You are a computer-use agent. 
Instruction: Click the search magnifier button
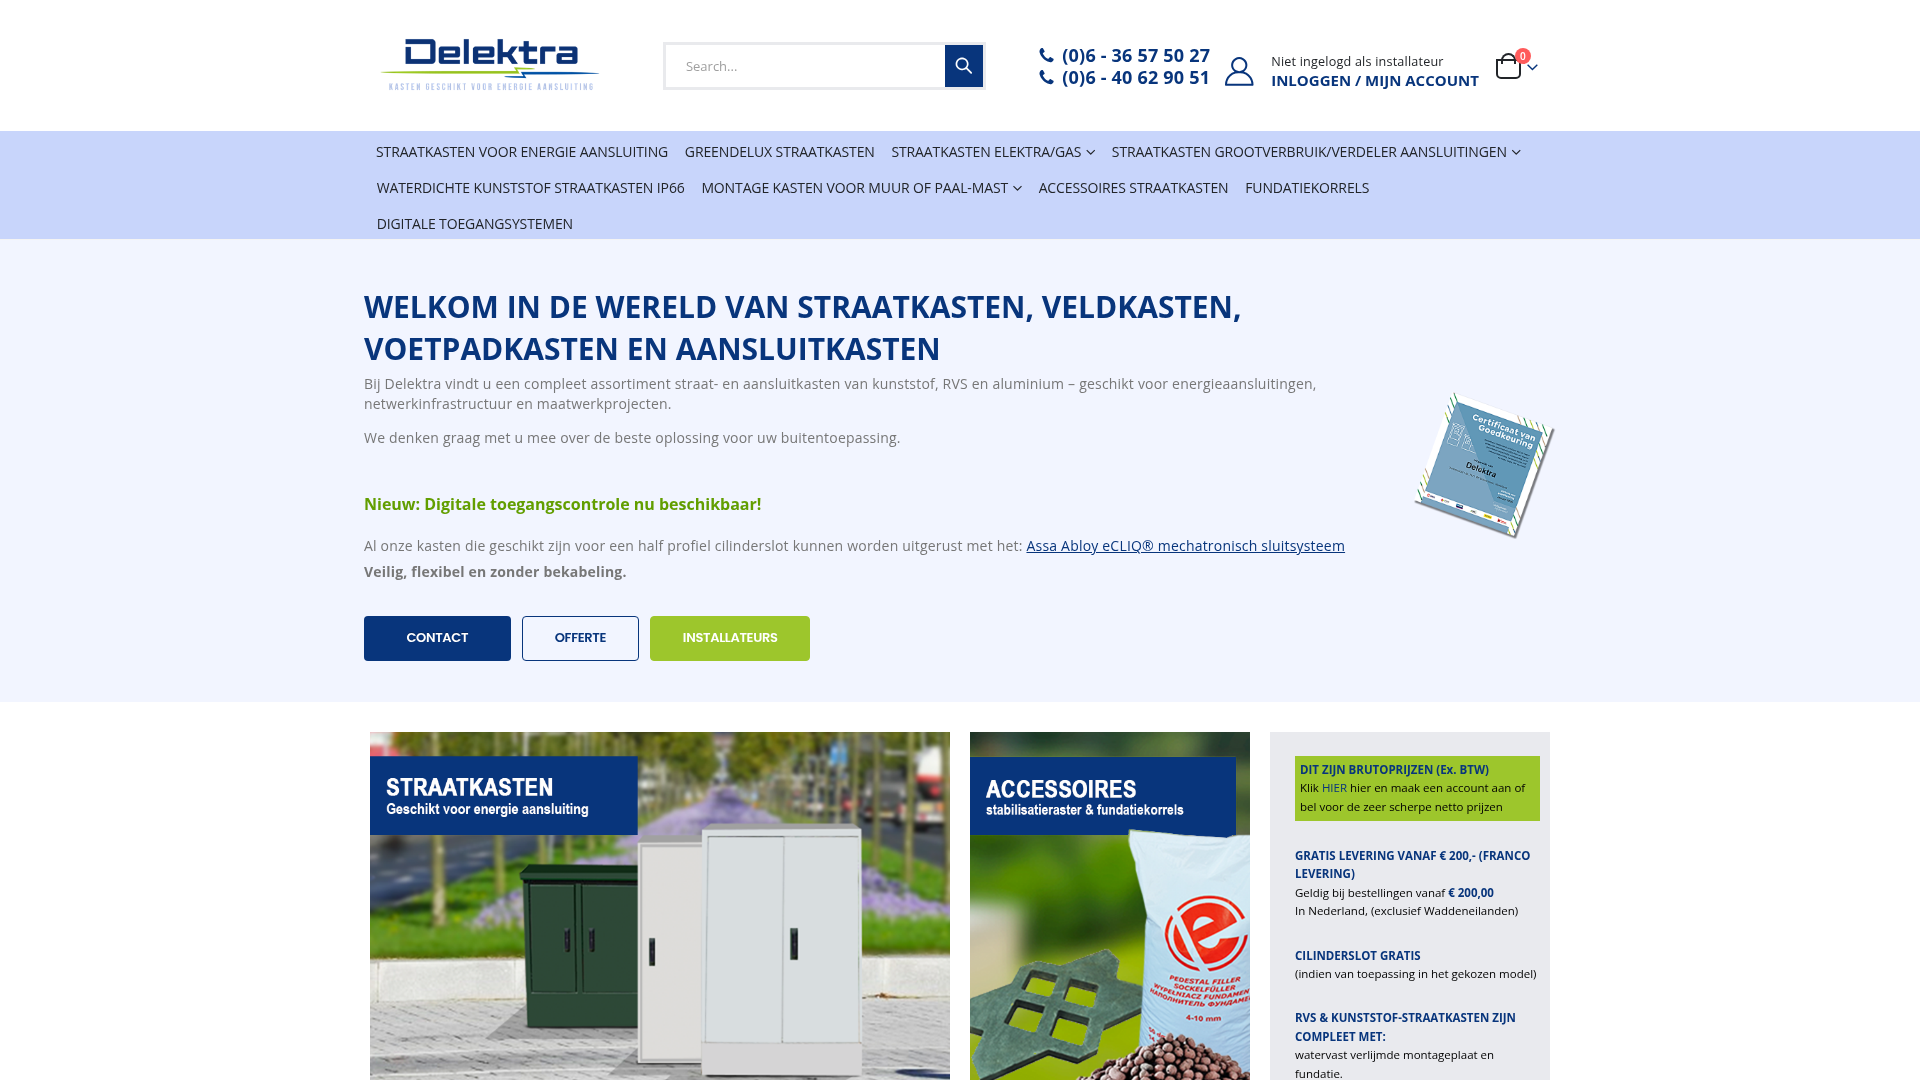click(x=964, y=66)
